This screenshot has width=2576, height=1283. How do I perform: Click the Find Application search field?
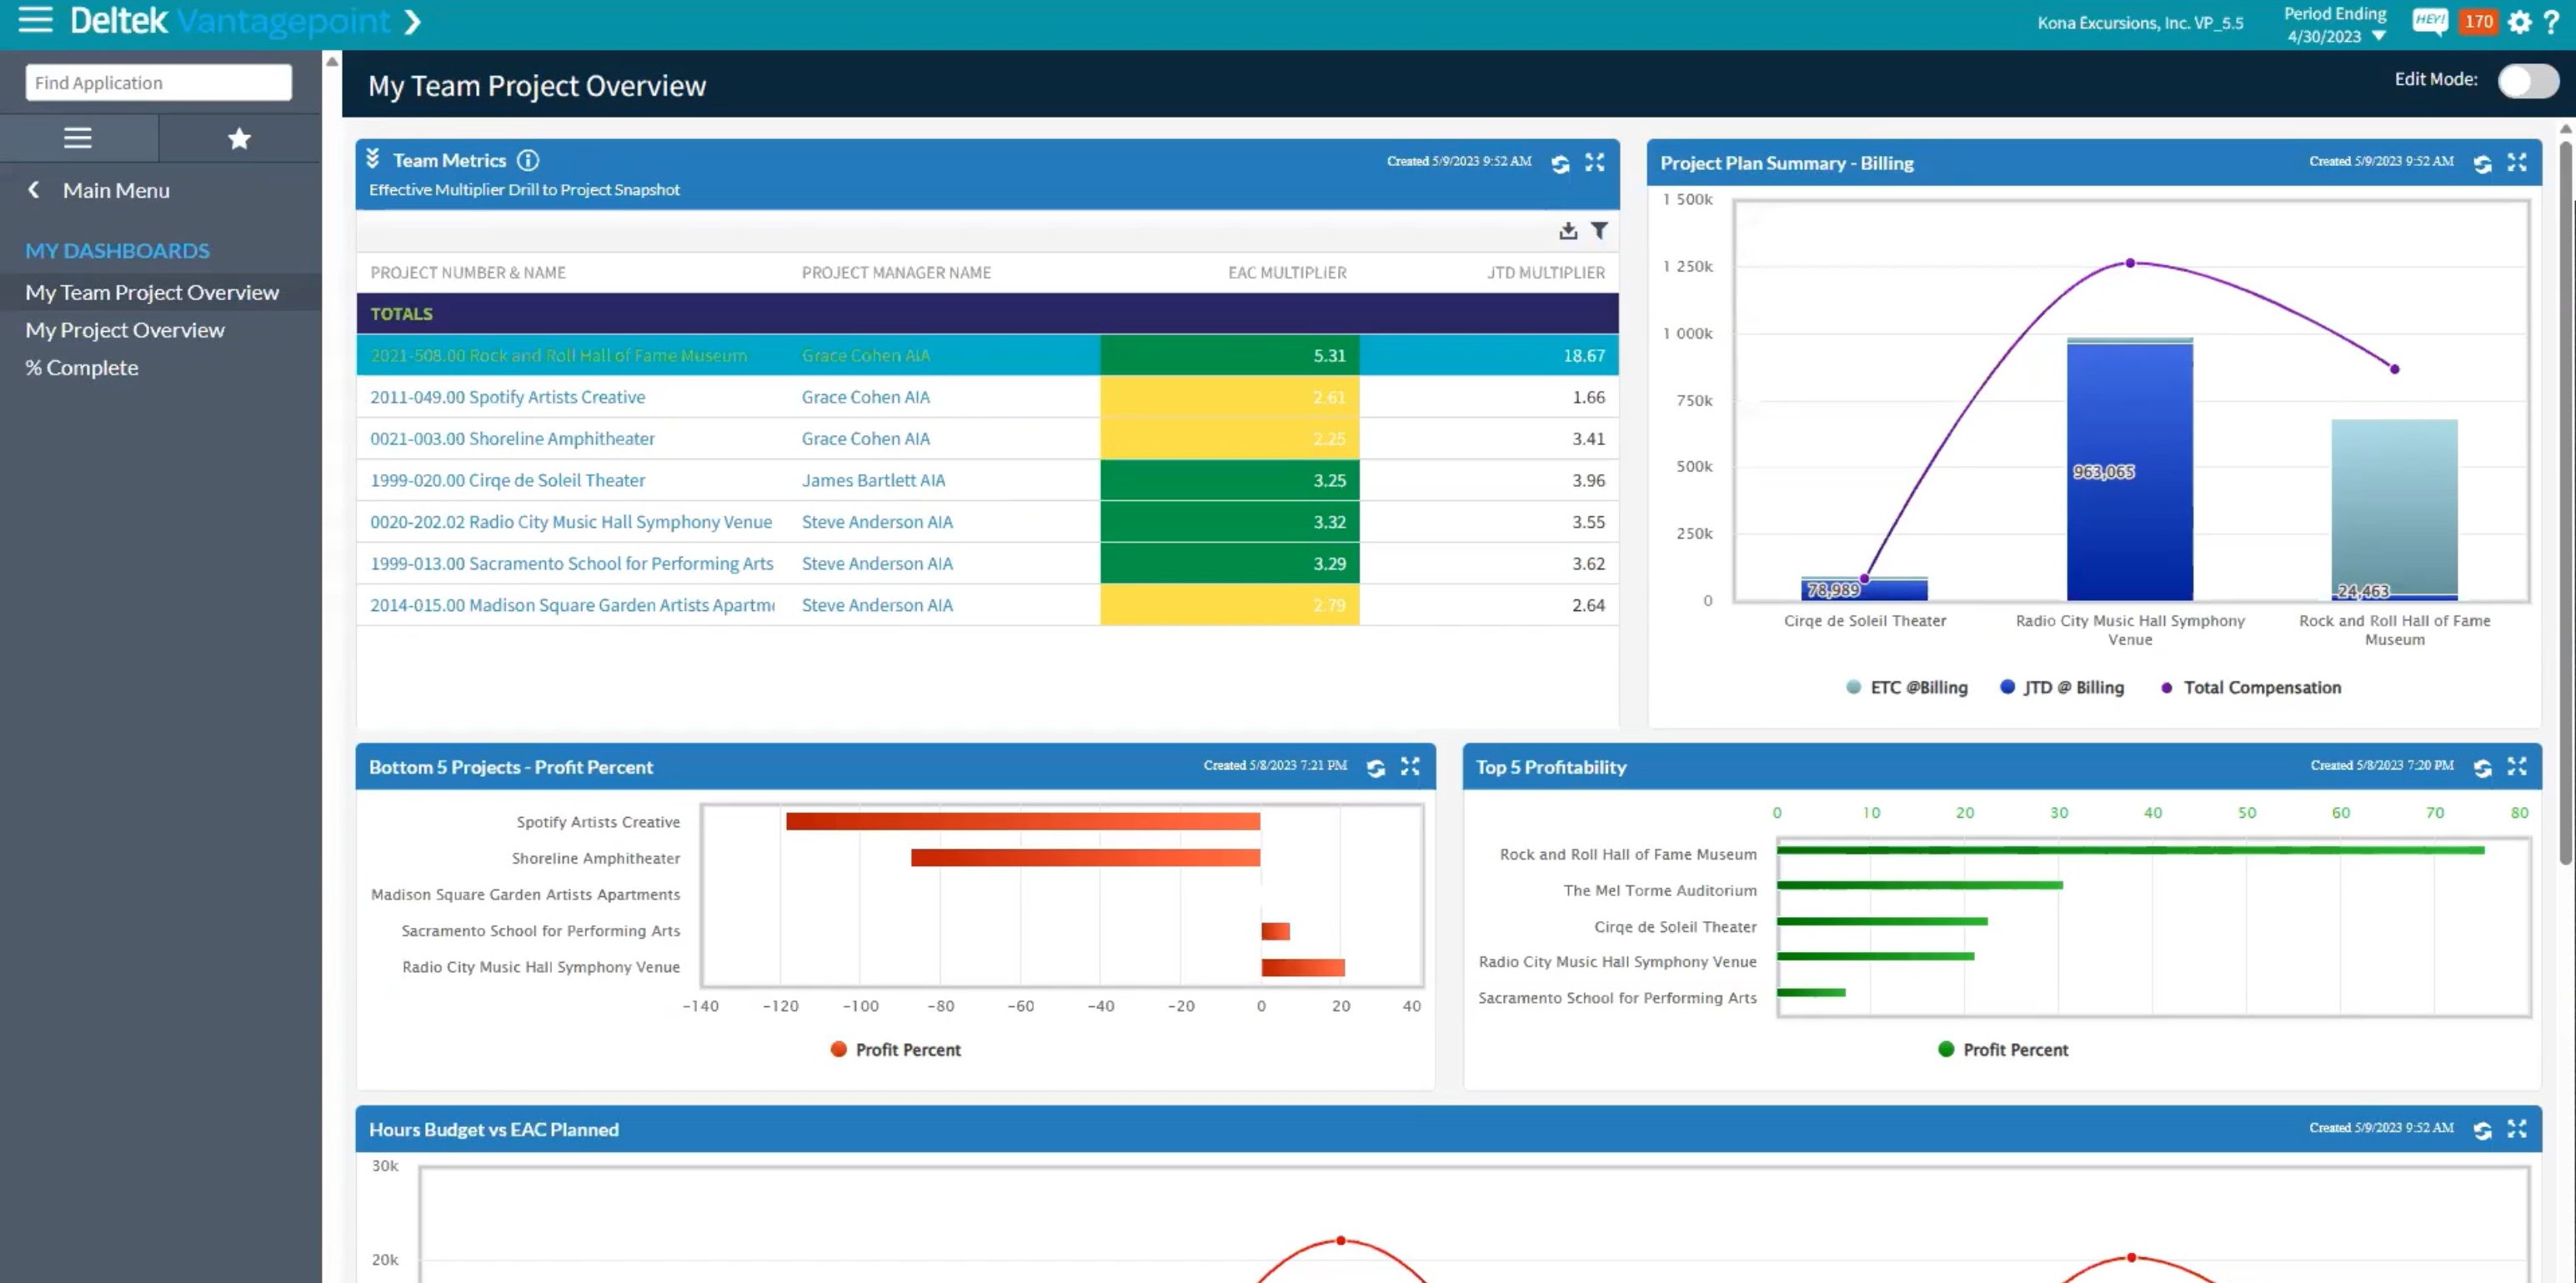pyautogui.click(x=157, y=82)
